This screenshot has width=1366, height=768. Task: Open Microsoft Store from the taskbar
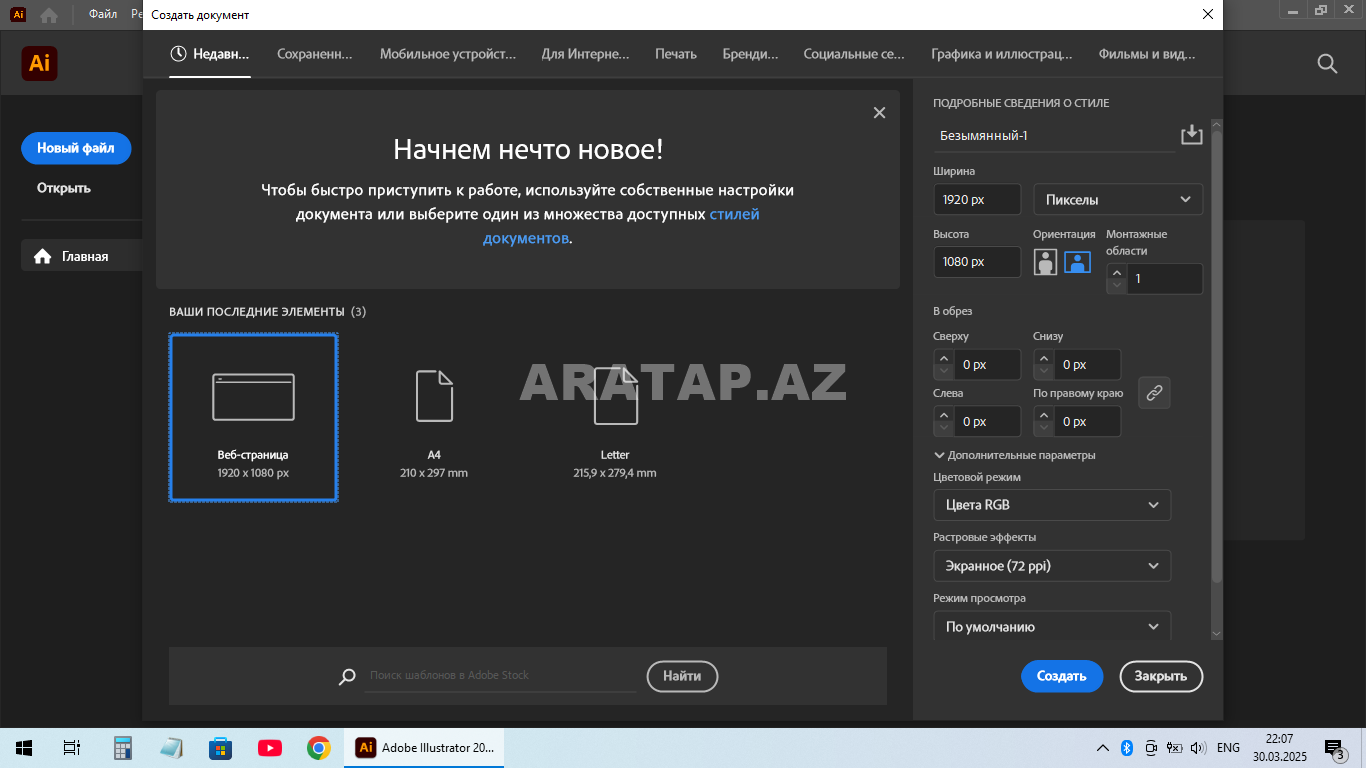click(x=220, y=748)
